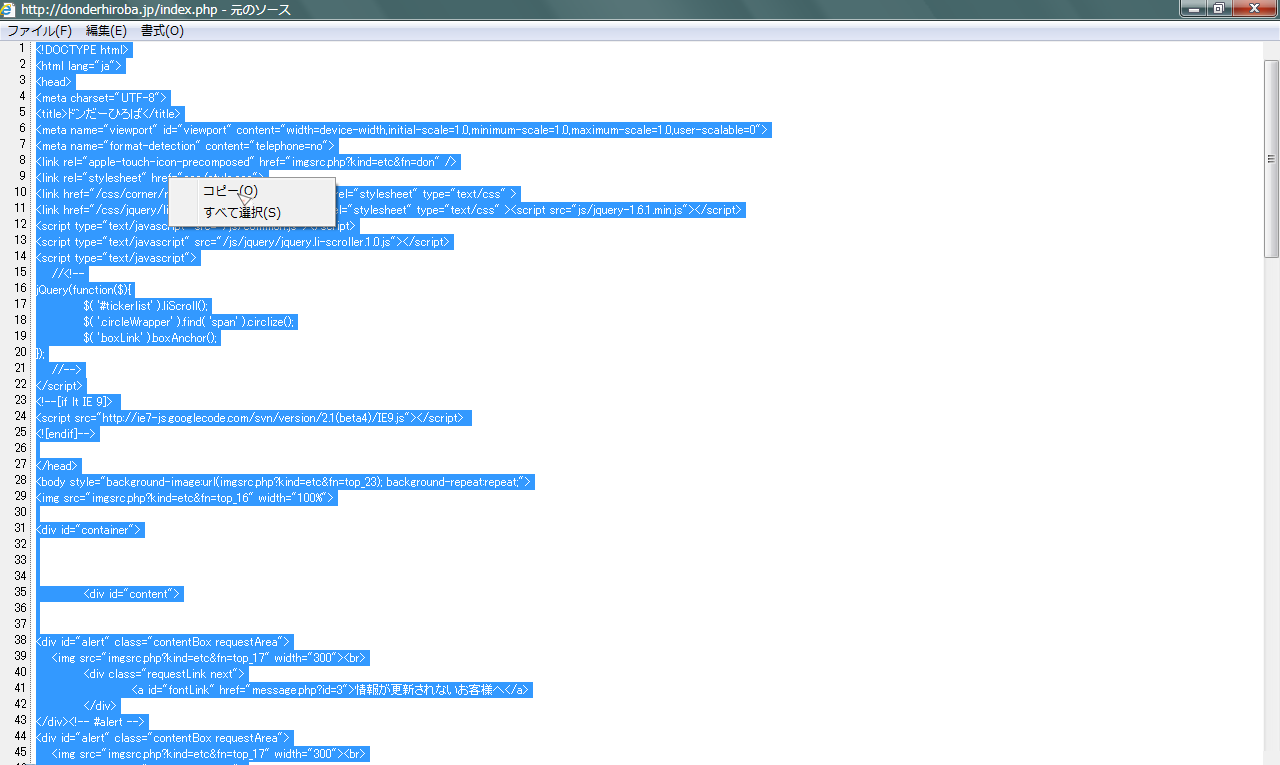This screenshot has width=1280, height=765.
Task: Minimize the source viewer window
Action: point(1192,9)
